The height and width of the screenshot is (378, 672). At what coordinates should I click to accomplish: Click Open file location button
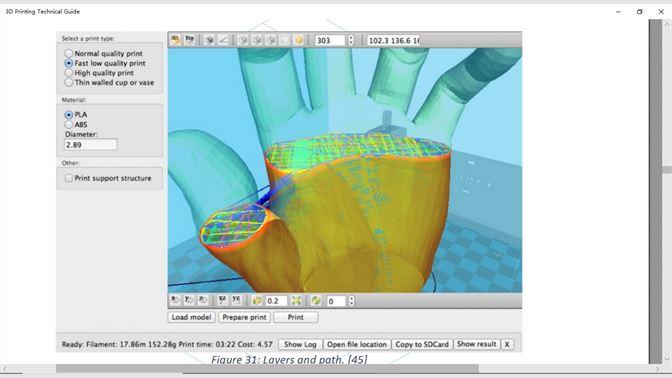[357, 344]
